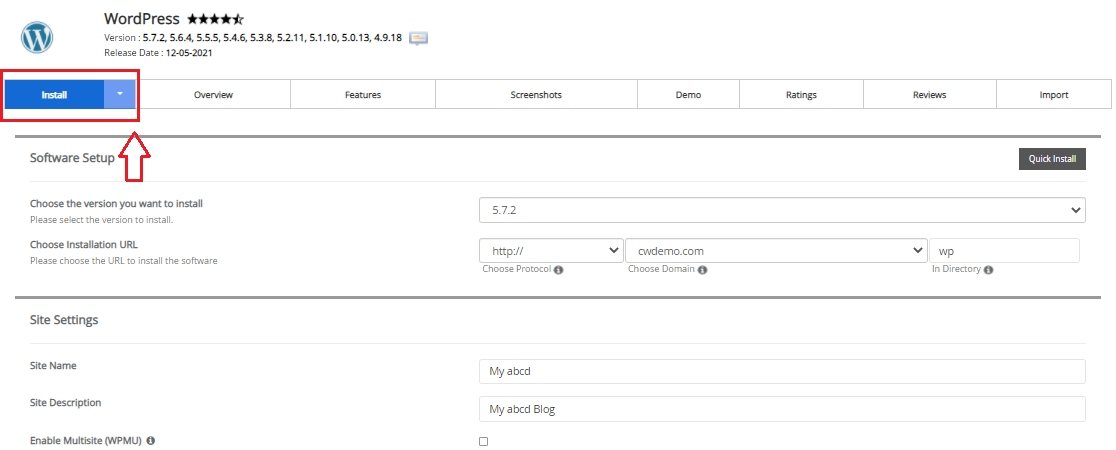Viewport: 1116px width, 450px height.
Task: Click info icon next to In Directory
Action: pos(989,270)
